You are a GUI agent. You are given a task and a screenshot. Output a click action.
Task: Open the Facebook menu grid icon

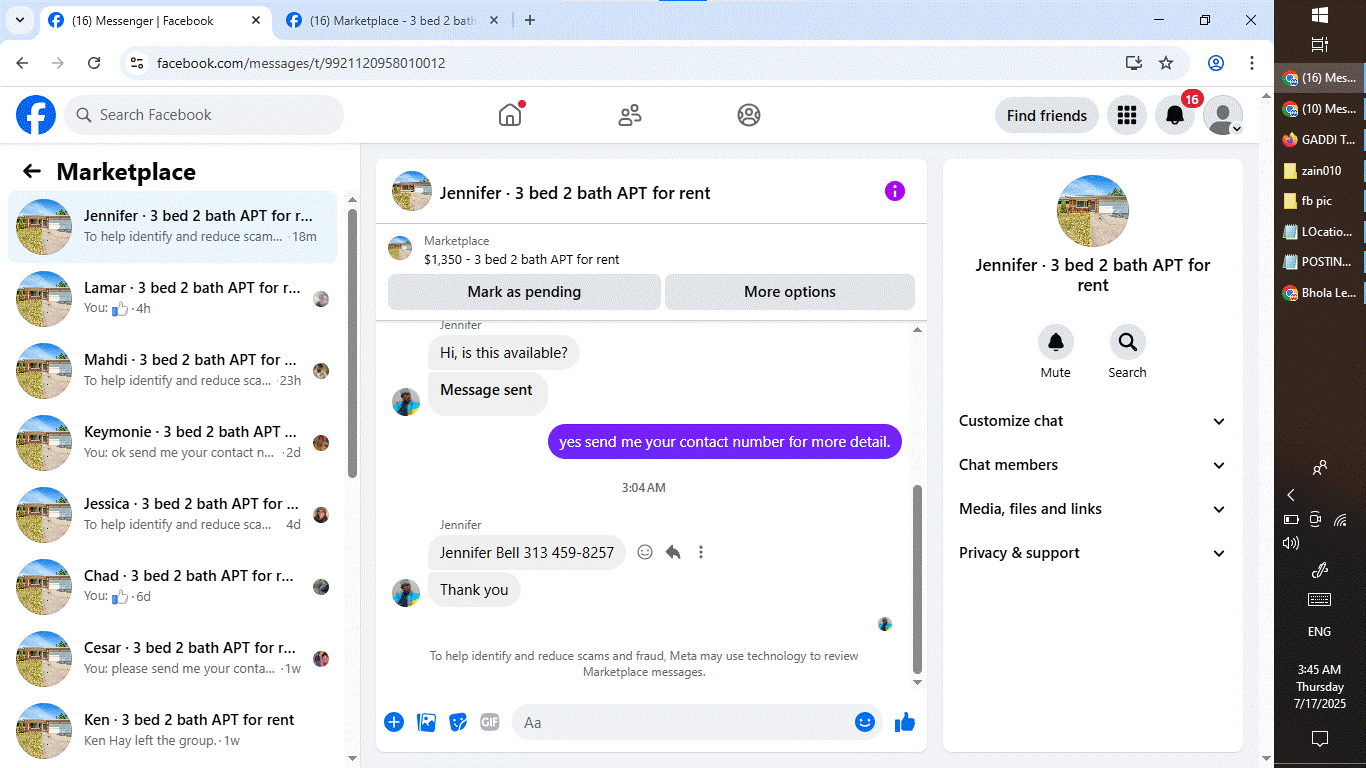point(1127,115)
